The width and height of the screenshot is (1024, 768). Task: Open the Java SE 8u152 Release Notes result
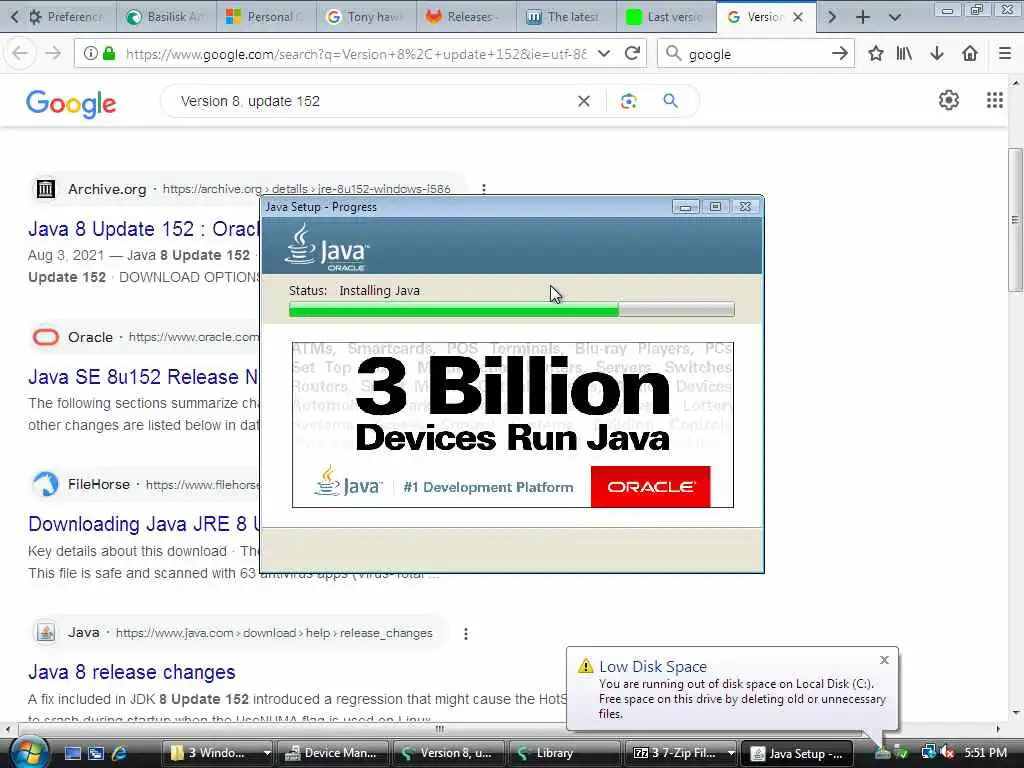click(x=143, y=377)
